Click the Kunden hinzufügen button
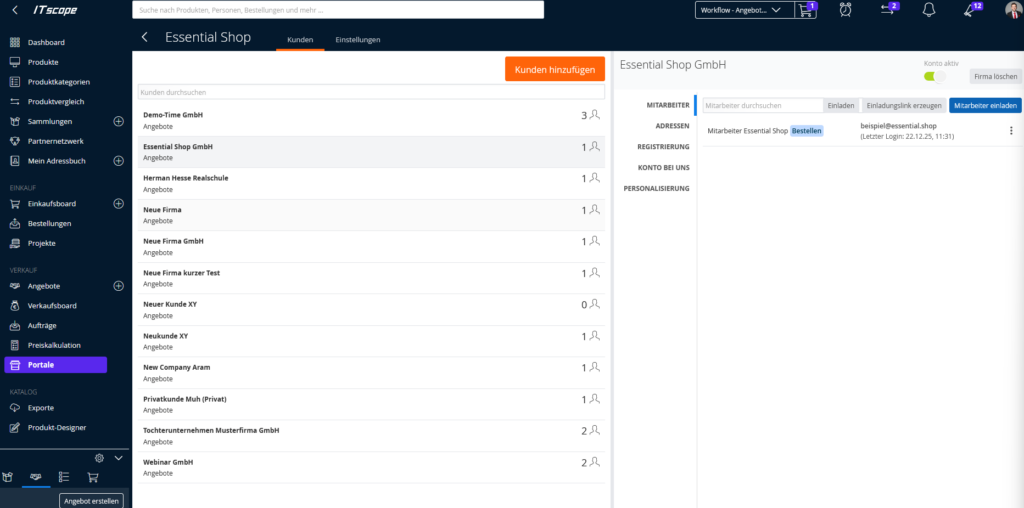The width and height of the screenshot is (1024, 508). click(x=554, y=69)
